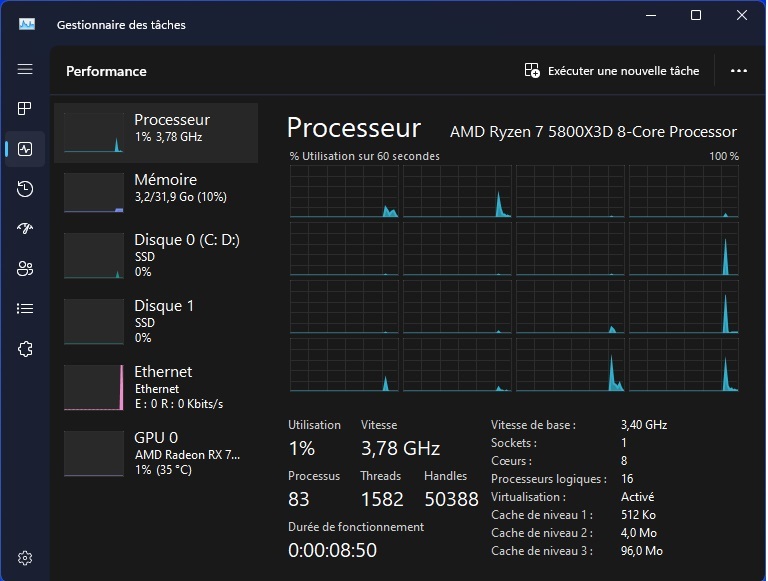Open the Users page icon
Image resolution: width=768 pixels, height=581 pixels.
pos(25,269)
